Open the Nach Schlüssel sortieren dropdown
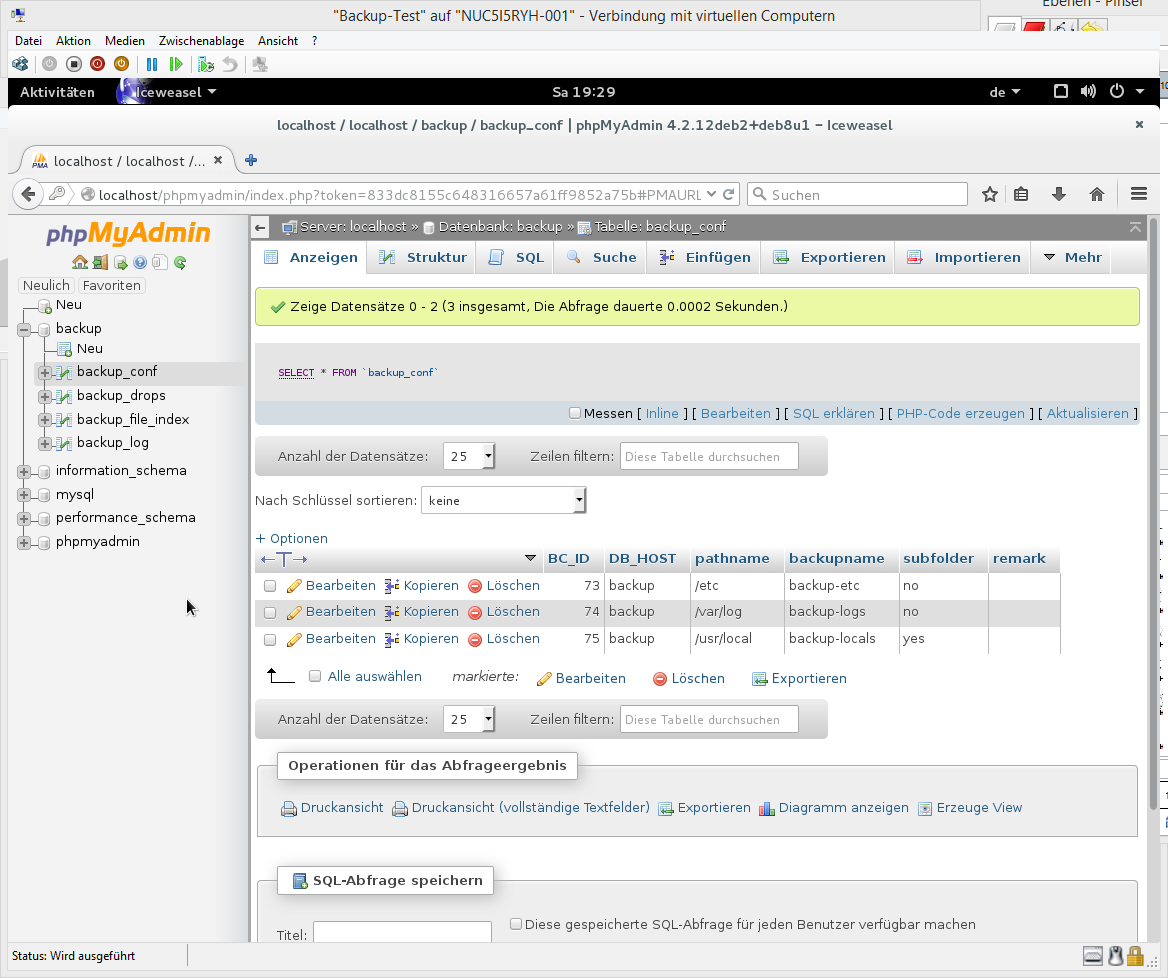Image resolution: width=1168 pixels, height=978 pixels. point(504,500)
